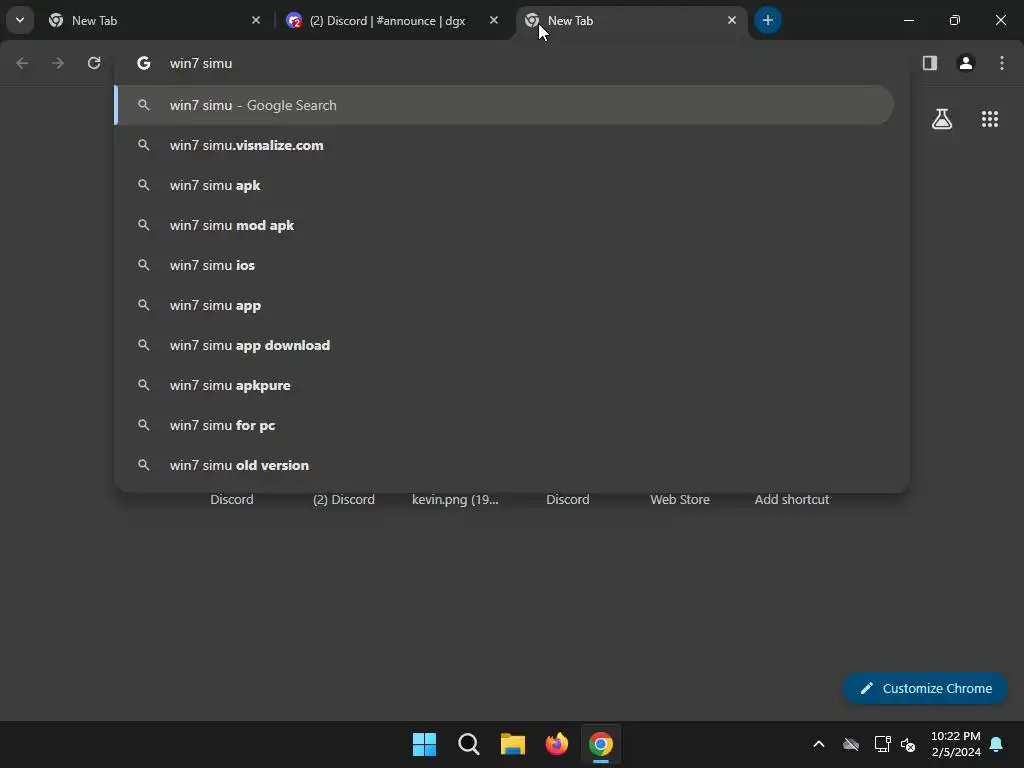Select 'win7 simu - Google Search' suggestion
Viewport: 1024px width, 768px height.
click(504, 105)
